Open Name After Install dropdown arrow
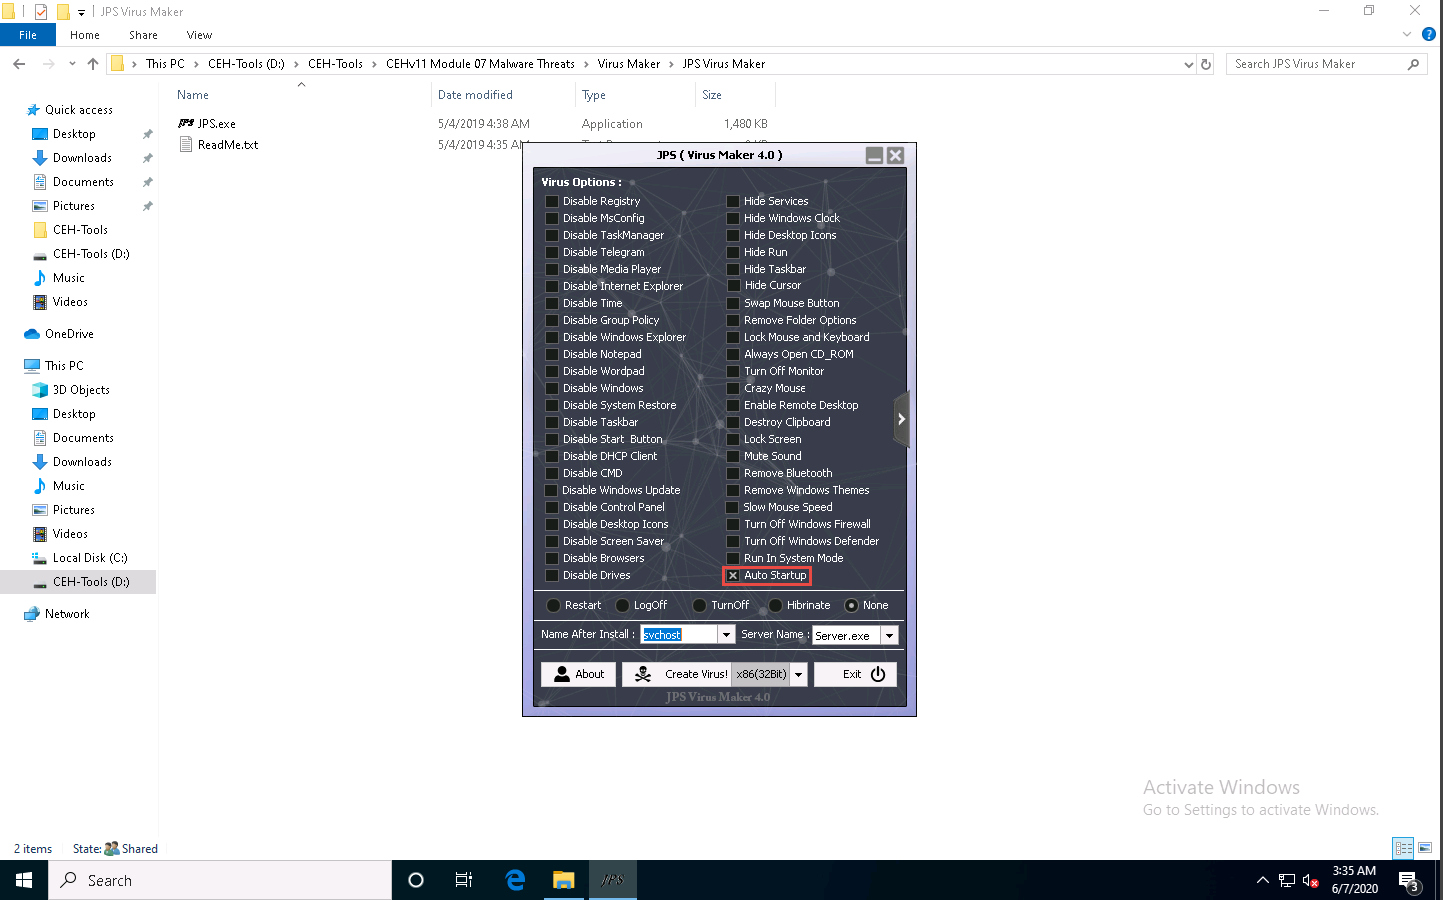The height and width of the screenshot is (900, 1443). click(726, 635)
